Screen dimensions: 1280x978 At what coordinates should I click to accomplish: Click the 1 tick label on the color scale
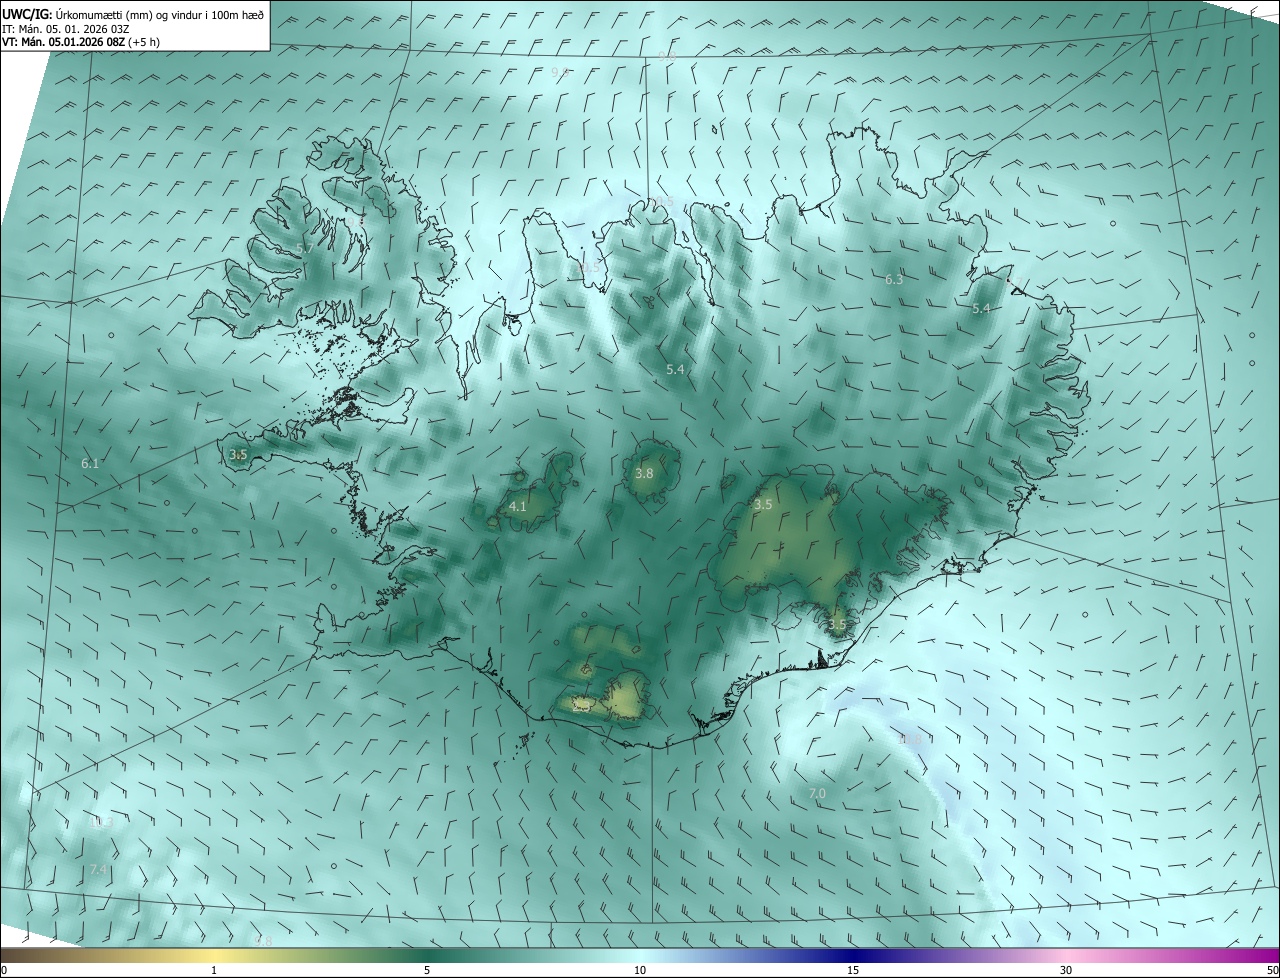point(215,970)
